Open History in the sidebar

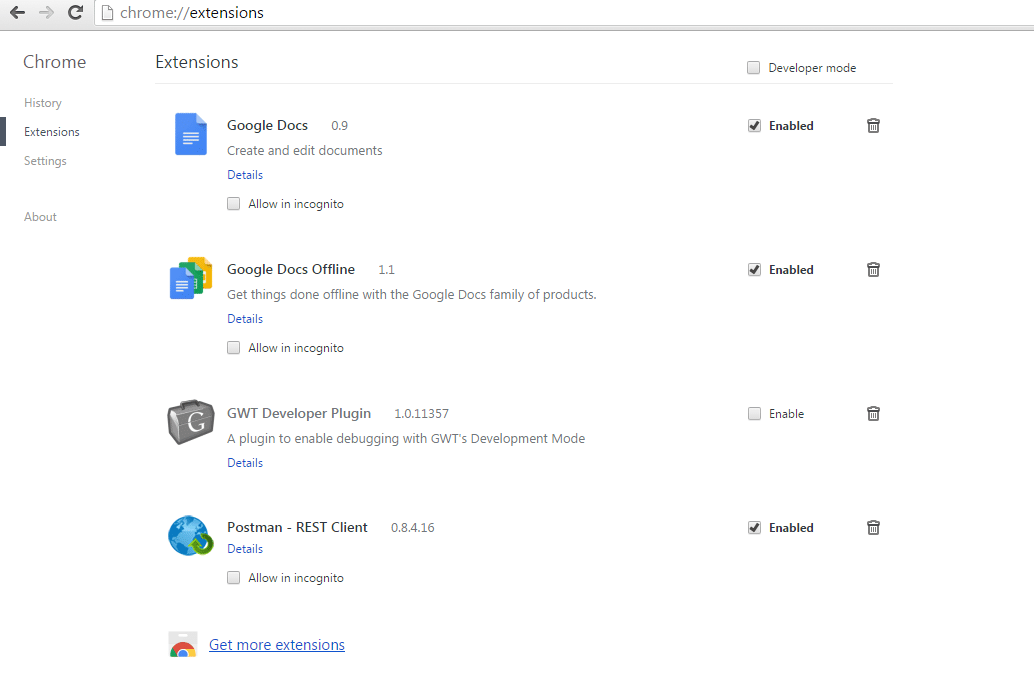point(43,103)
